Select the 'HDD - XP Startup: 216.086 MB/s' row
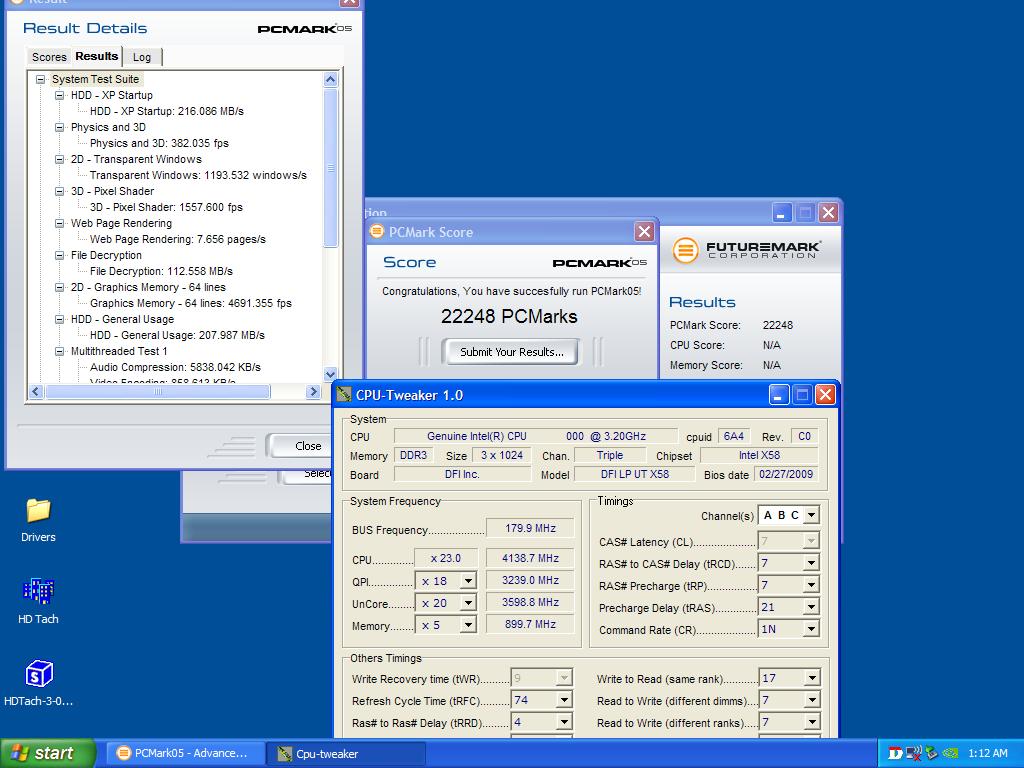The height and width of the screenshot is (768, 1024). pyautogui.click(x=167, y=111)
